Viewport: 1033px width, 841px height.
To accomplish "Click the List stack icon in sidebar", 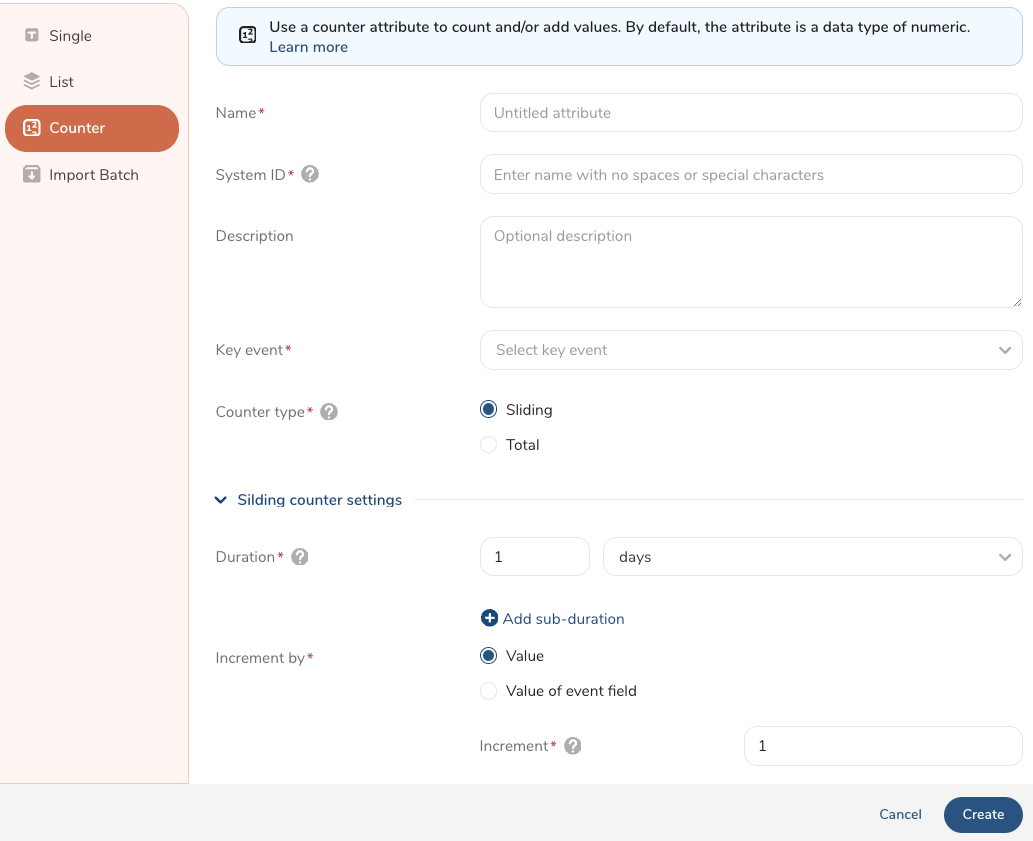I will (32, 82).
